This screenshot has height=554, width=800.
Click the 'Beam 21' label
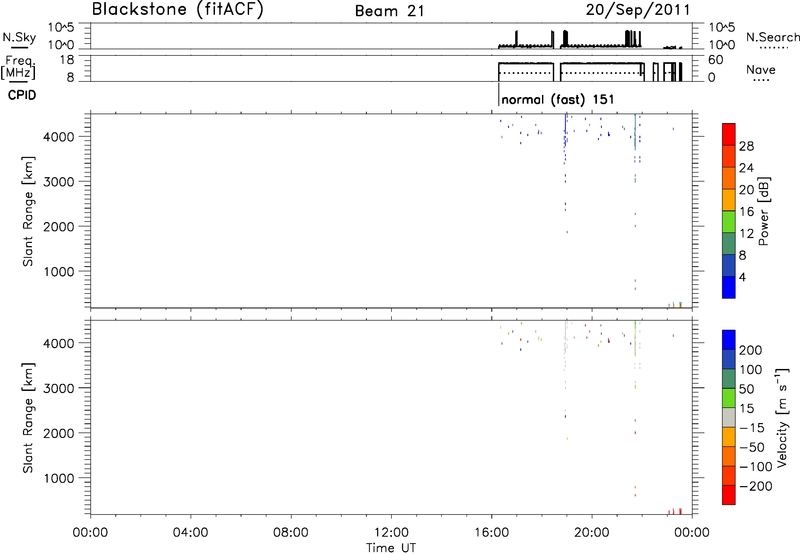click(389, 11)
